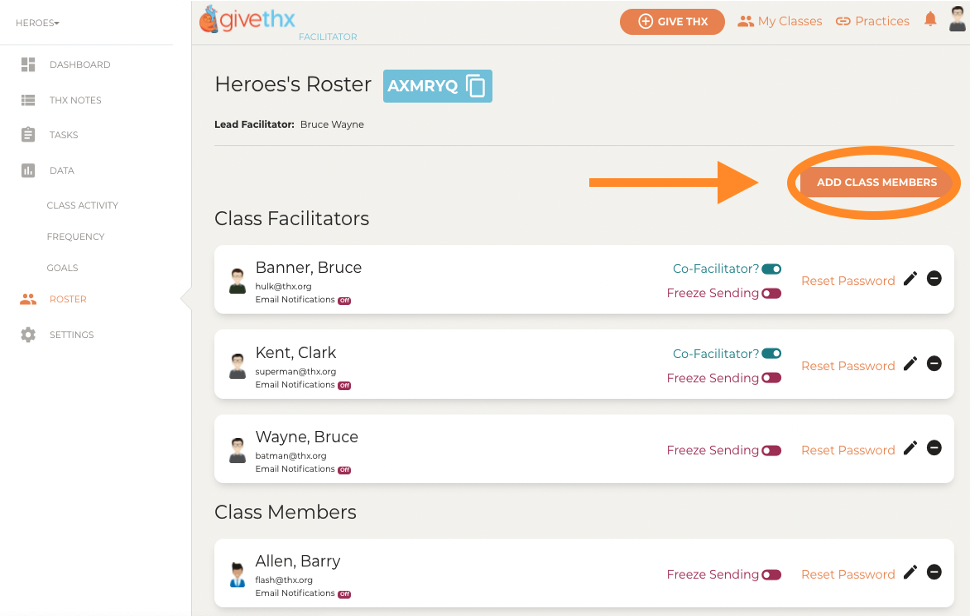Screen dimensions: 970x616
Task: Remove Clark Kent with minus icon
Action: click(934, 364)
